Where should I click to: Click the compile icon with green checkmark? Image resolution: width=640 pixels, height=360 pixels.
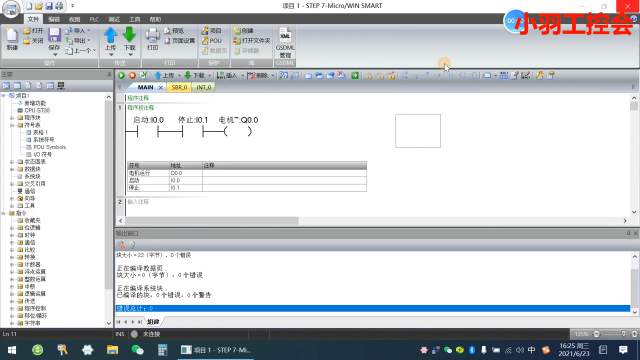143,76
